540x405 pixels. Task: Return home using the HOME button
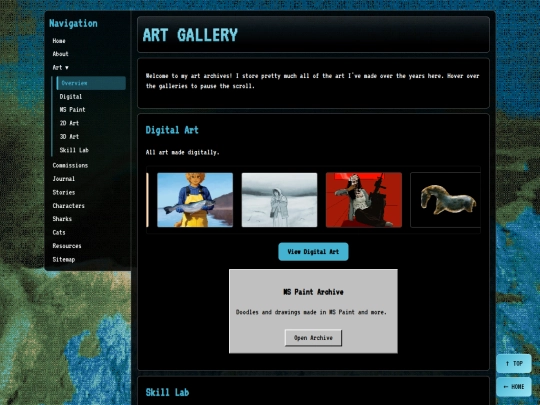coord(514,386)
